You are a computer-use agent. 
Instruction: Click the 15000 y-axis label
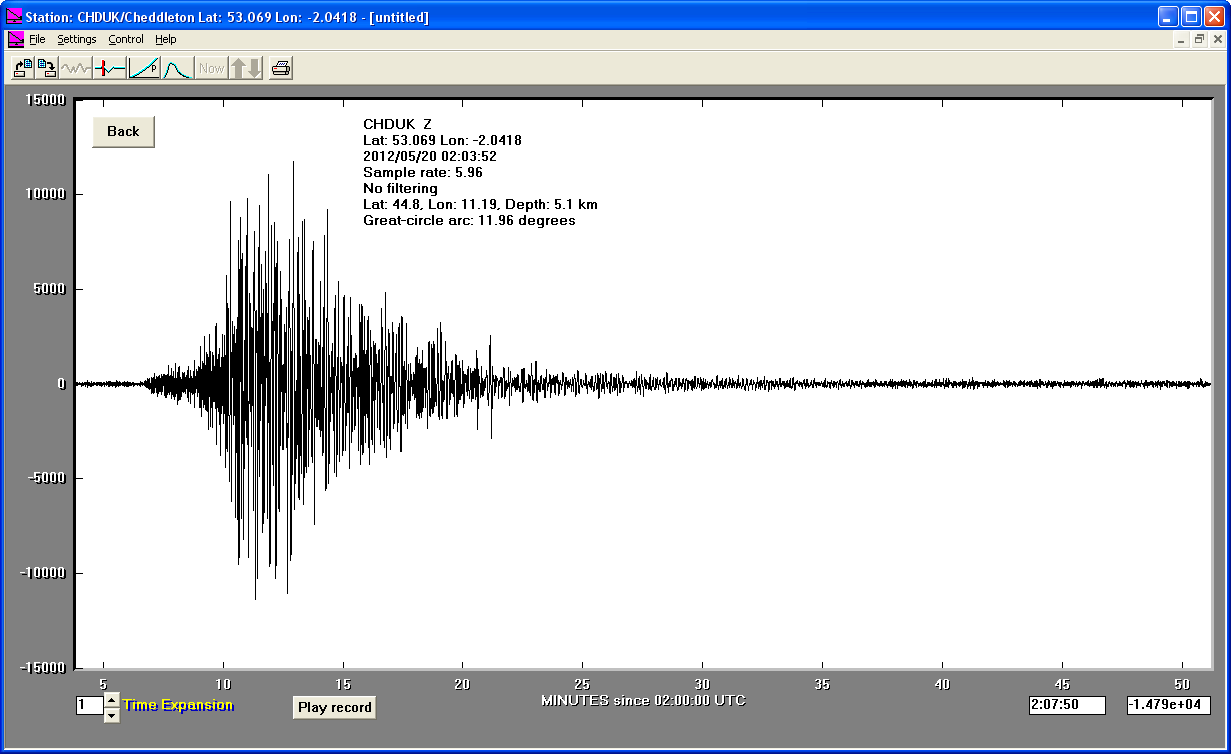click(46, 100)
